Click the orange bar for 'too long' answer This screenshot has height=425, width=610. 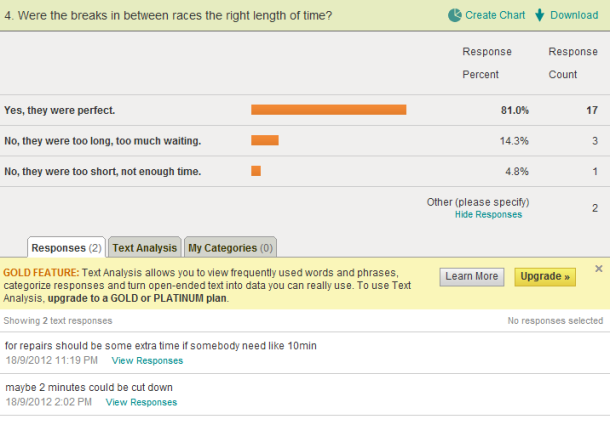(264, 141)
